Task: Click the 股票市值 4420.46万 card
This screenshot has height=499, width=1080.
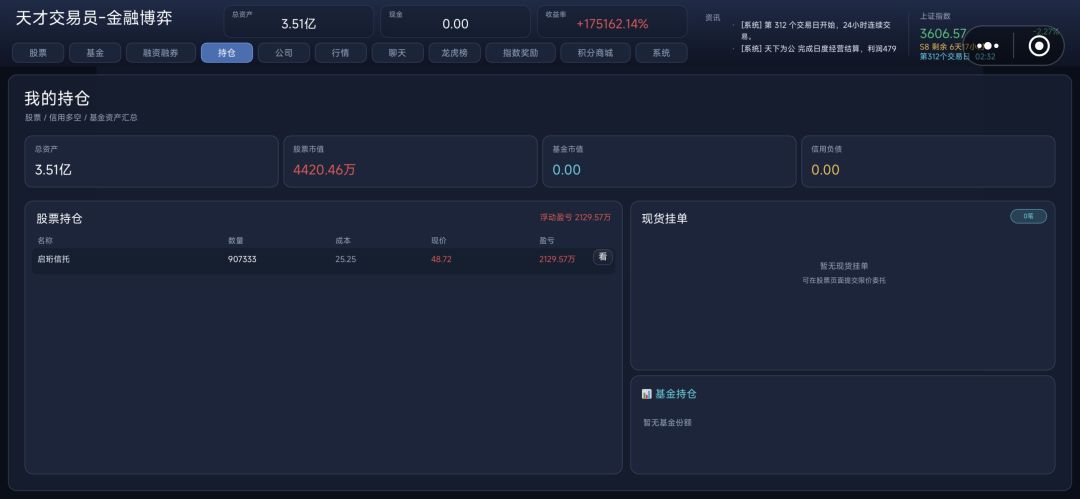Action: coord(410,161)
